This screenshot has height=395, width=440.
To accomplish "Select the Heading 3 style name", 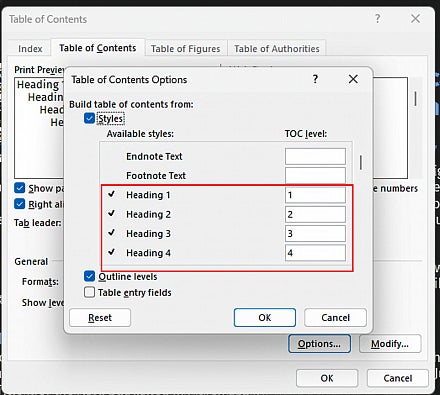I will pos(148,234).
